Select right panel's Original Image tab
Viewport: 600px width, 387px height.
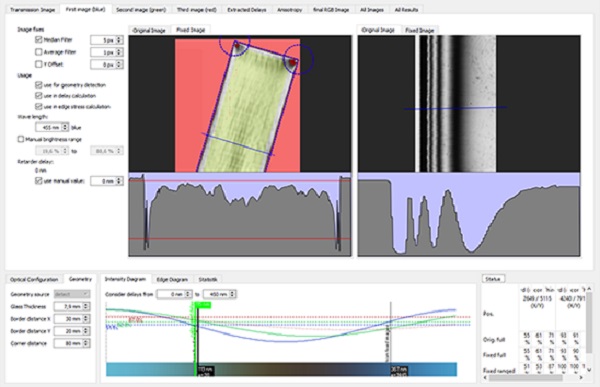click(378, 30)
